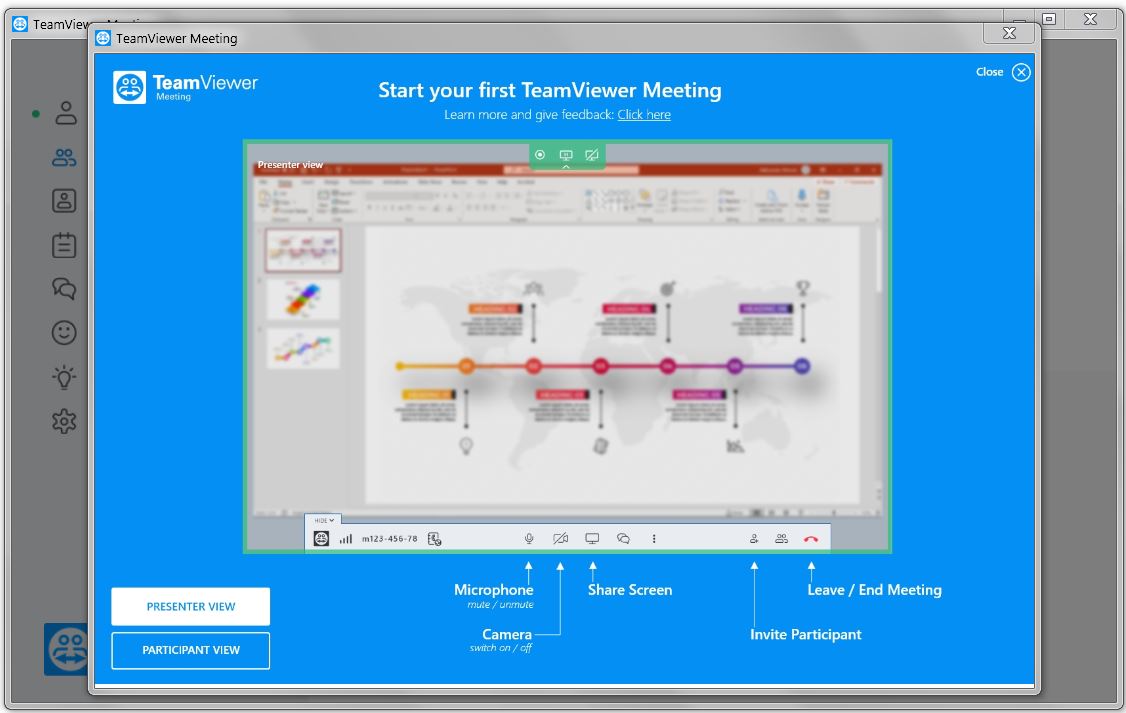Open the chat icon in meeting toolbar

coord(623,539)
